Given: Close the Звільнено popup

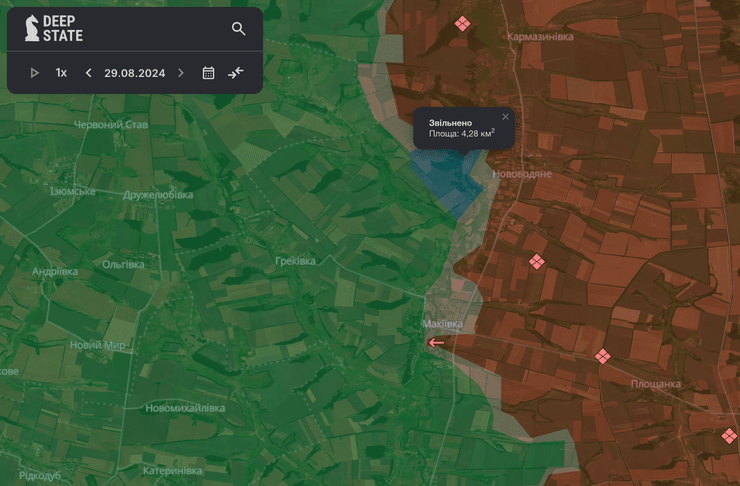Looking at the screenshot, I should [505, 117].
